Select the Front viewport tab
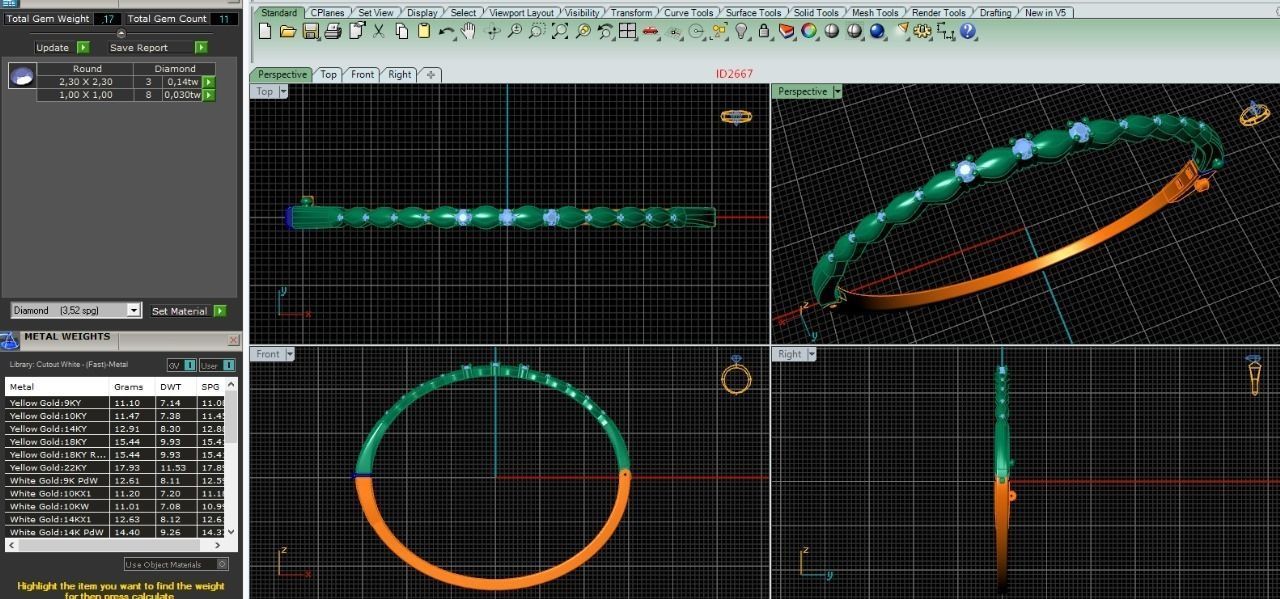This screenshot has height=599, width=1280. coord(363,75)
